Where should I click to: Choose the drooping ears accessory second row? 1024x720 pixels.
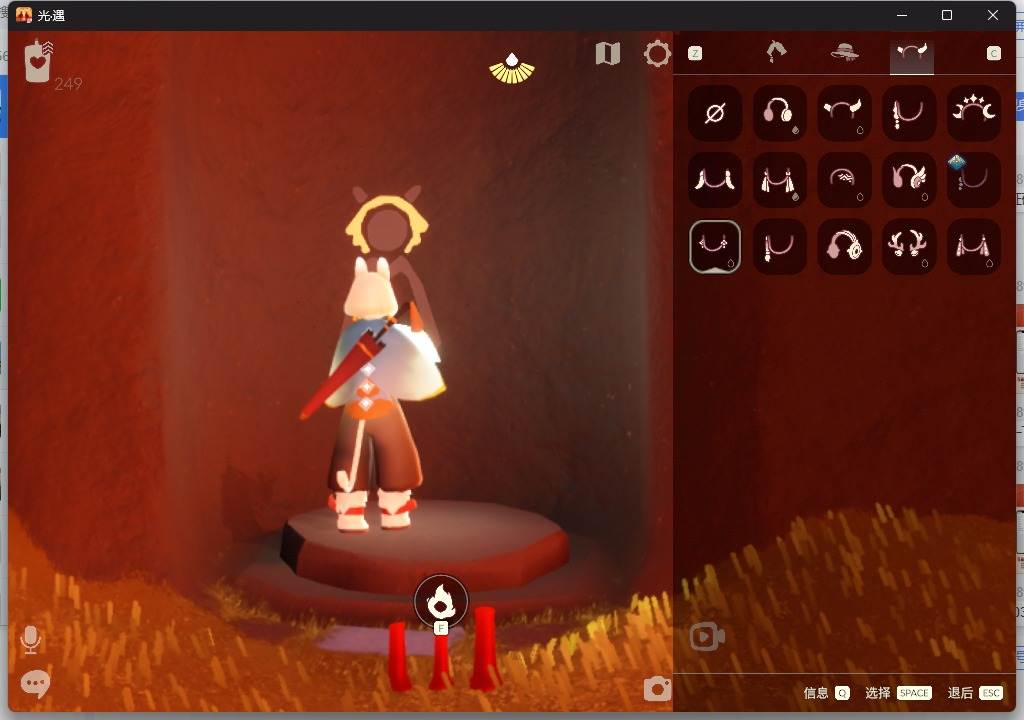714,180
